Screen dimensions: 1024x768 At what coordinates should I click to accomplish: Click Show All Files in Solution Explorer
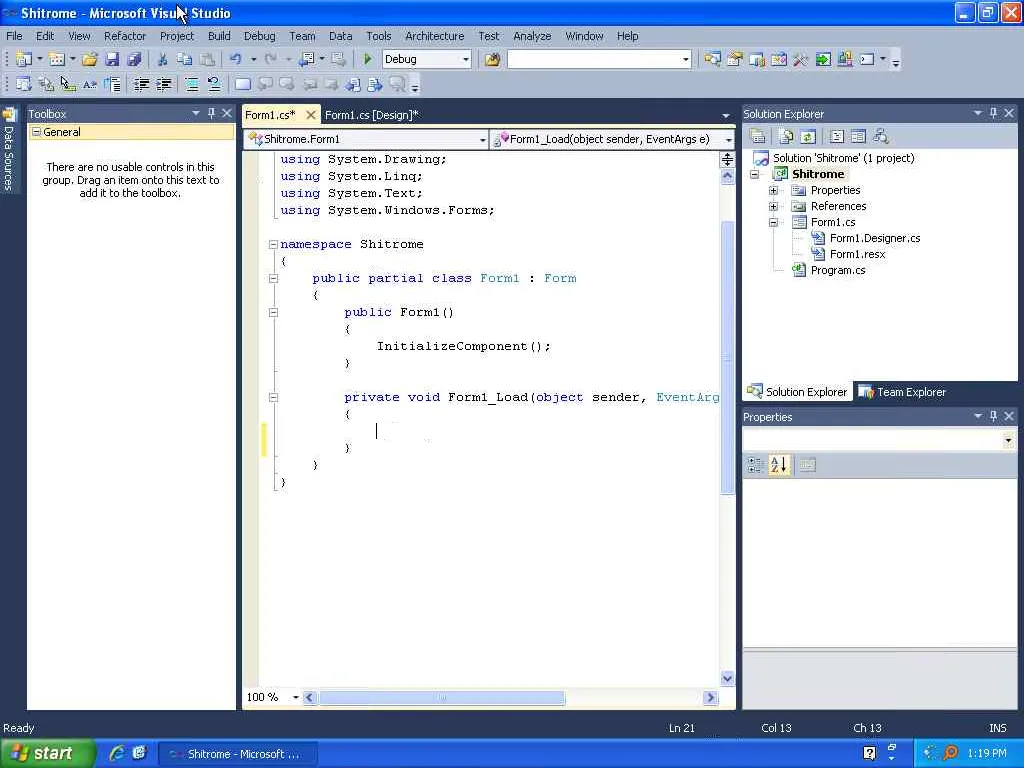pyautogui.click(x=787, y=137)
